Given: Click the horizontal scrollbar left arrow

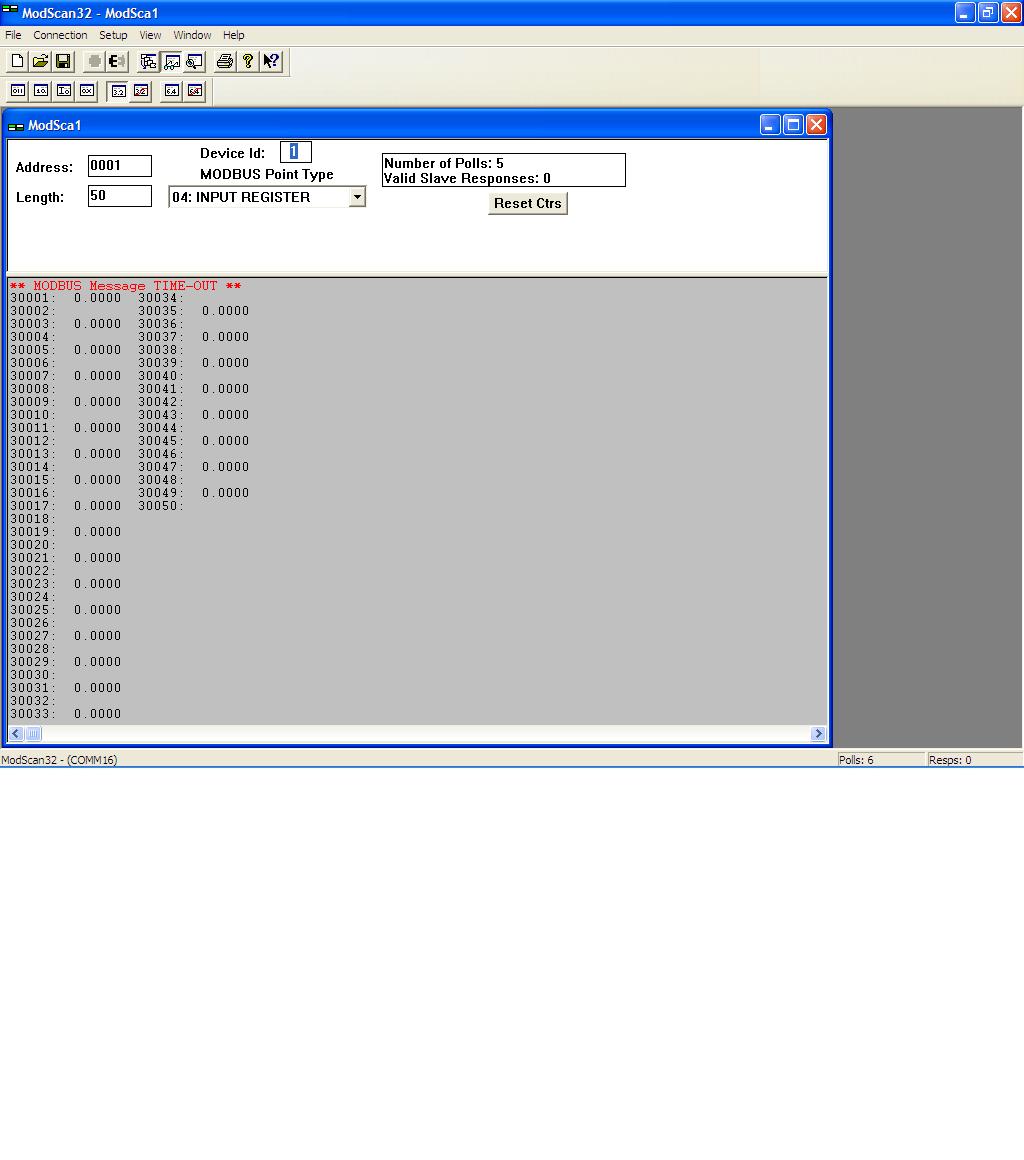Looking at the screenshot, I should click(16, 734).
